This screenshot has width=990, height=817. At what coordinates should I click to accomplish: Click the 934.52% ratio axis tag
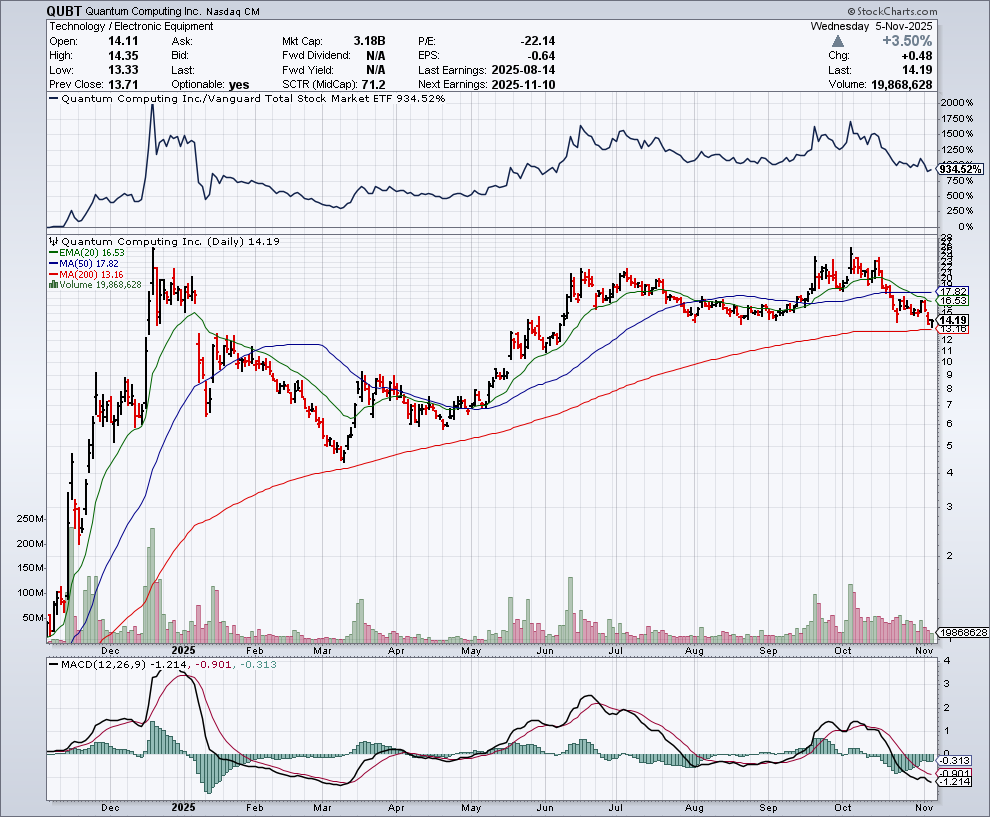point(960,169)
